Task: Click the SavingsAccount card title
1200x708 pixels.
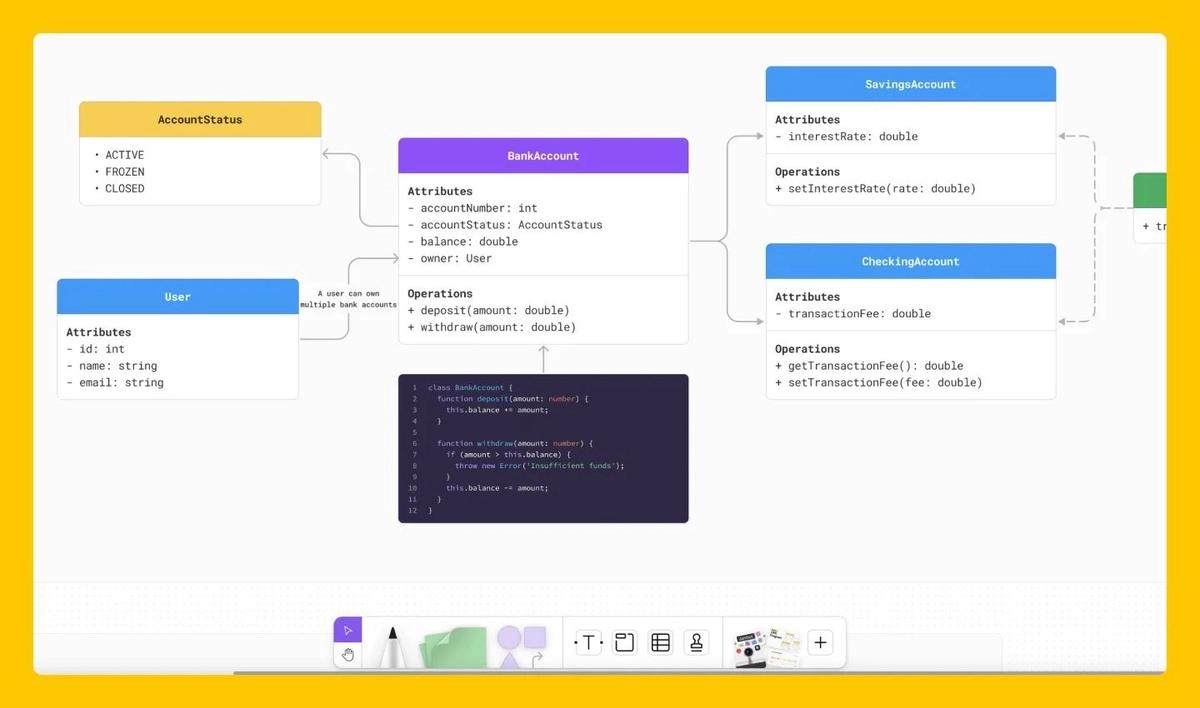Action: [910, 83]
